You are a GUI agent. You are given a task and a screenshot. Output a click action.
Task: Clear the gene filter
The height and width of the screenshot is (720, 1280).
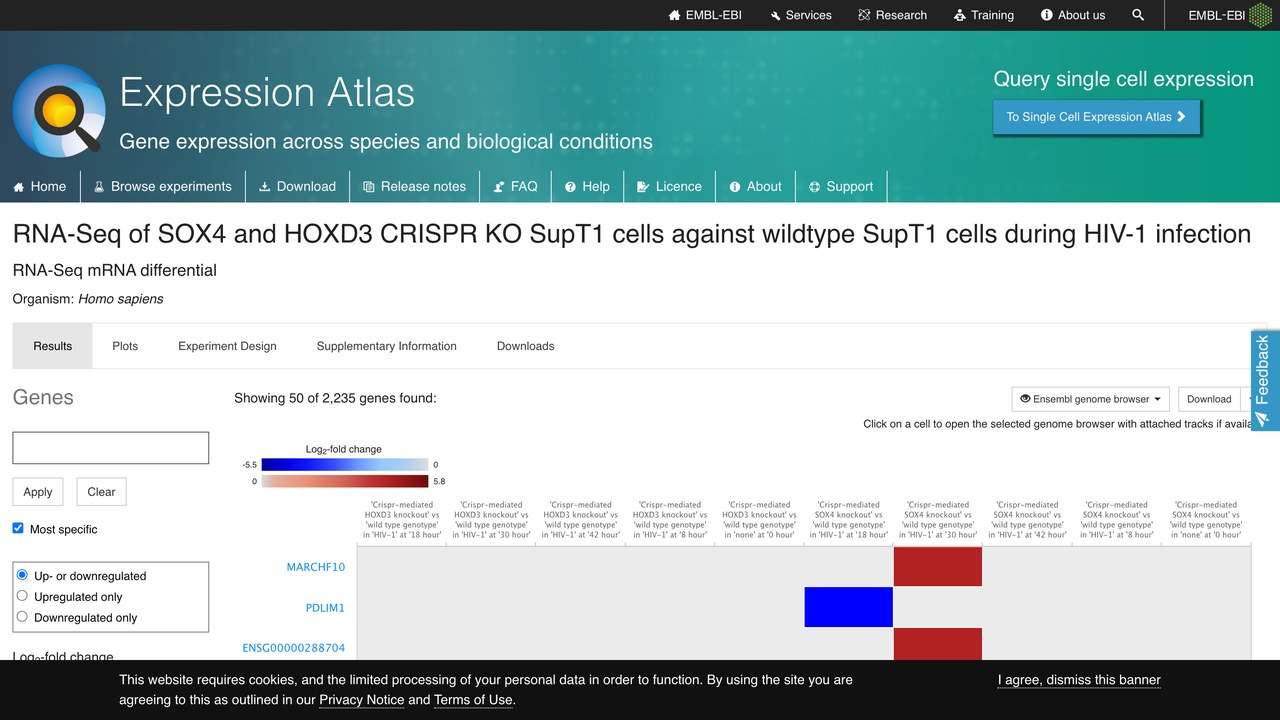(x=102, y=492)
